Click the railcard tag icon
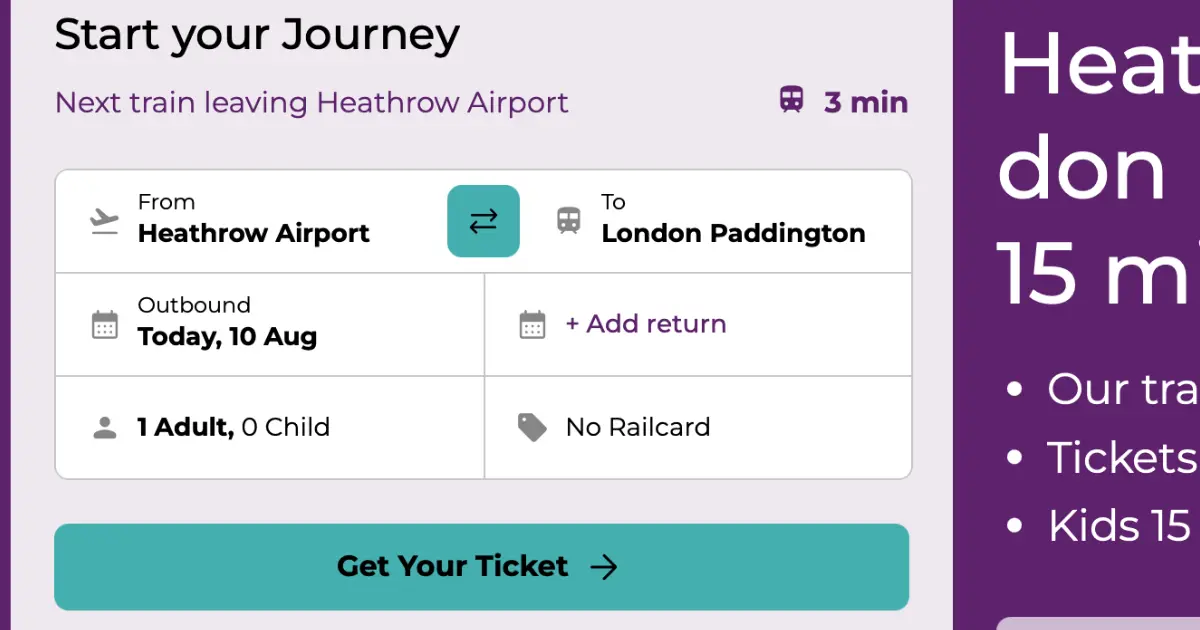1200x630 pixels. point(532,427)
